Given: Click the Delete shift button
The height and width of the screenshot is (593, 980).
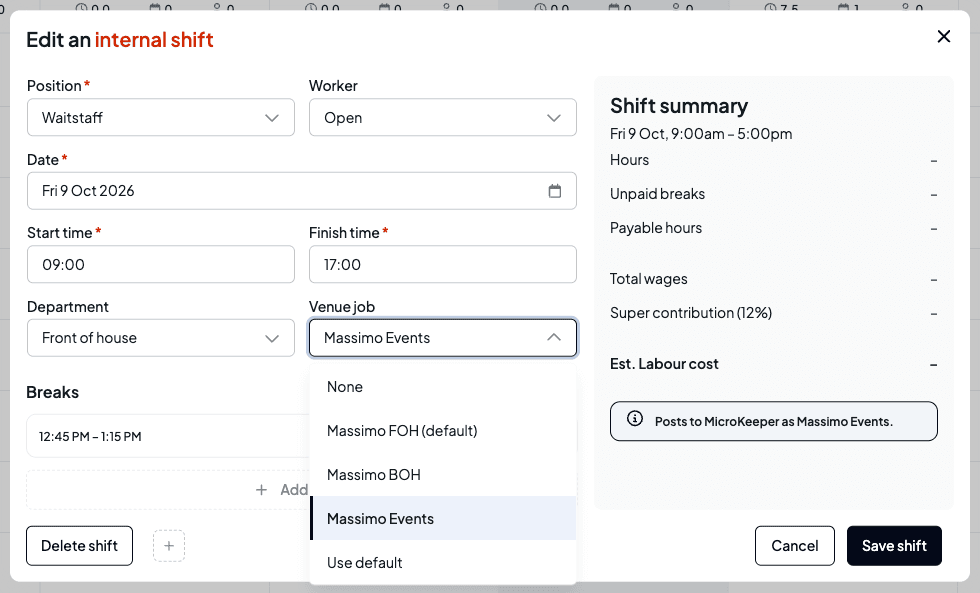Looking at the screenshot, I should [79, 546].
